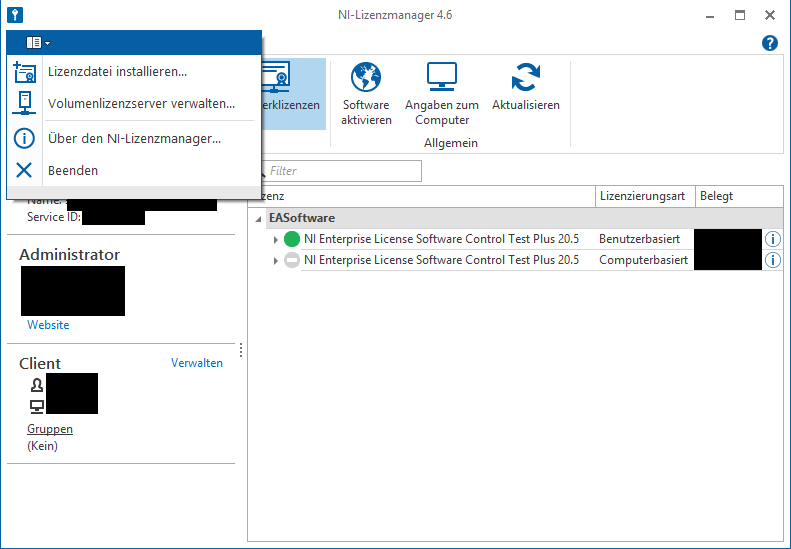Open Über den NI-Lizenzmanager... menu entry
This screenshot has height=549, width=791.
[x=134, y=138]
